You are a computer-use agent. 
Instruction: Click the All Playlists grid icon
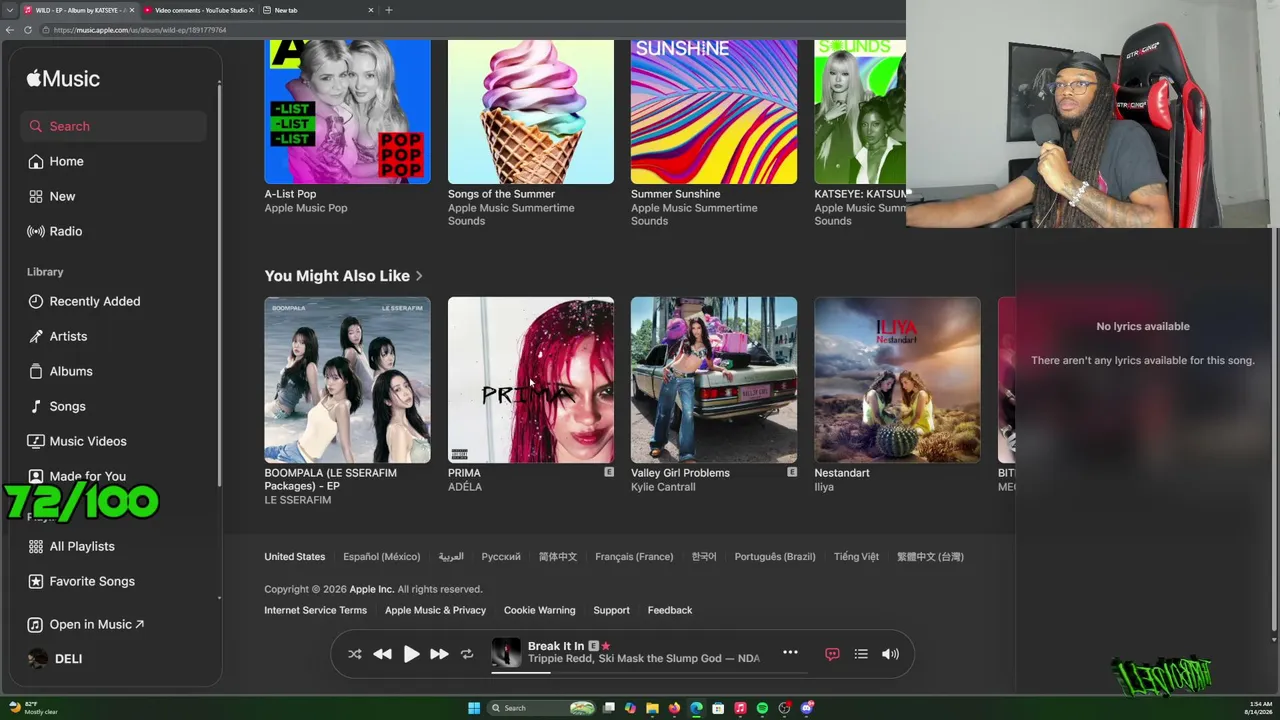pyautogui.click(x=36, y=546)
